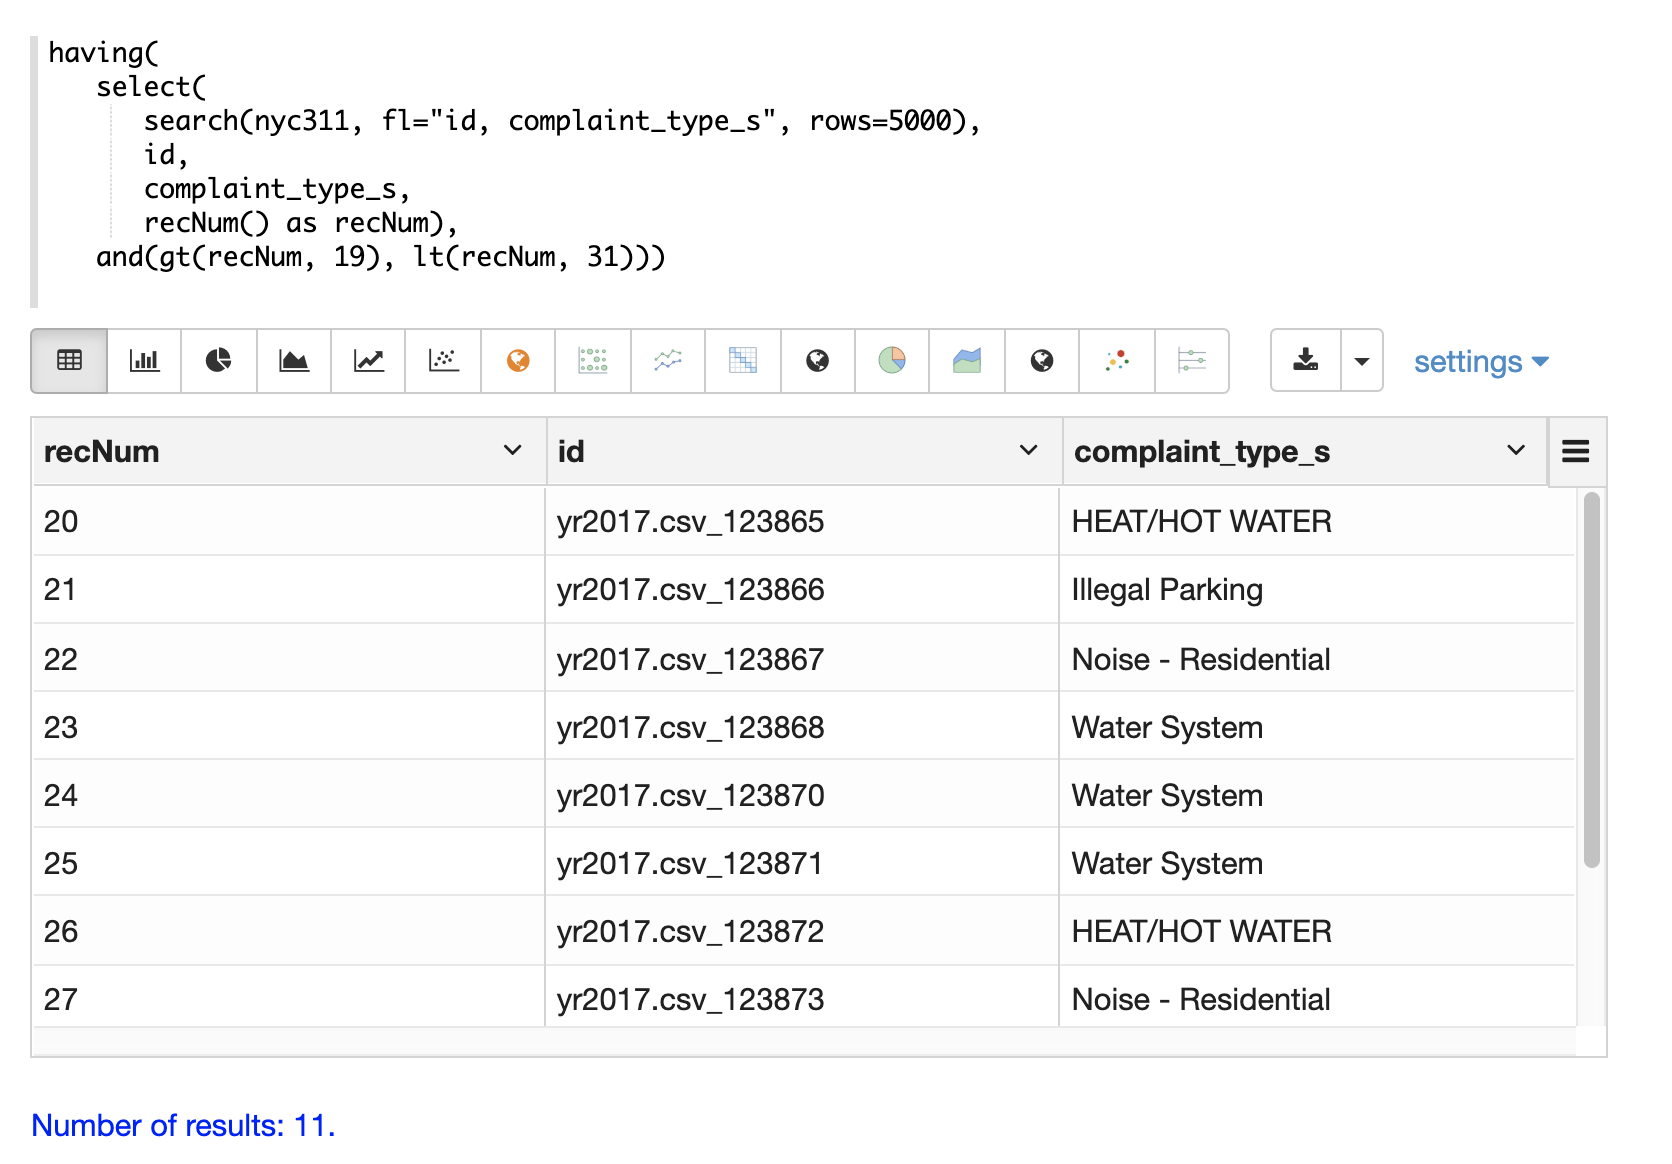Screen dimensions: 1672x1164
Task: Pick the scatter chart visualization
Action: click(443, 361)
